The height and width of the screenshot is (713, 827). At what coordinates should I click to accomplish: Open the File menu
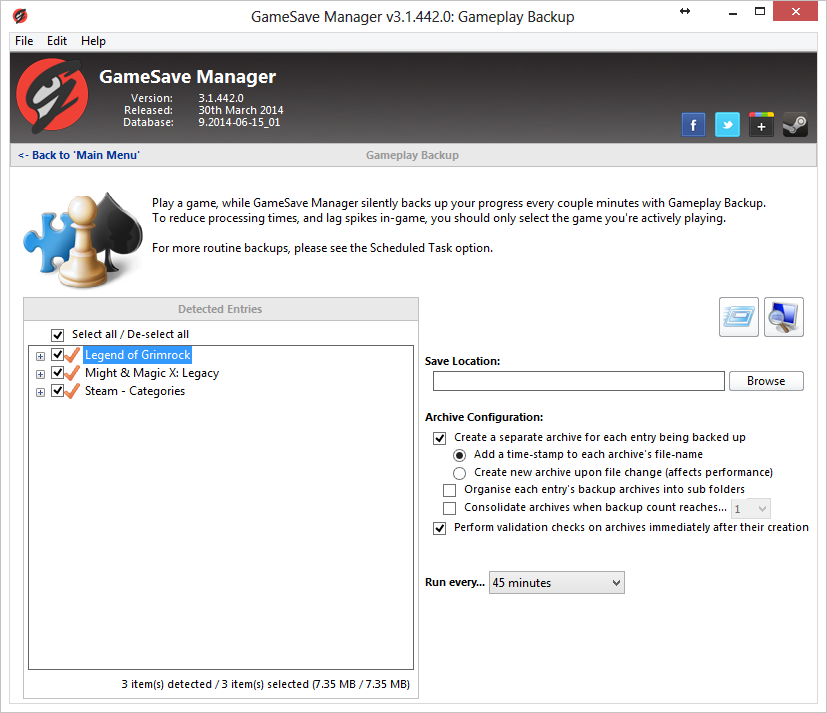[24, 41]
